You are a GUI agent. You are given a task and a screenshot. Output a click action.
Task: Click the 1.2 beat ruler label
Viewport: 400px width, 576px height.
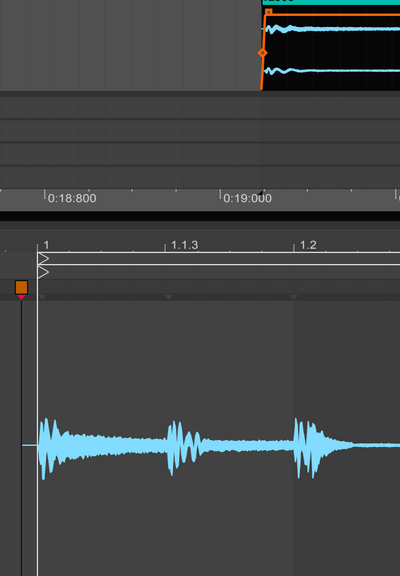pos(308,245)
